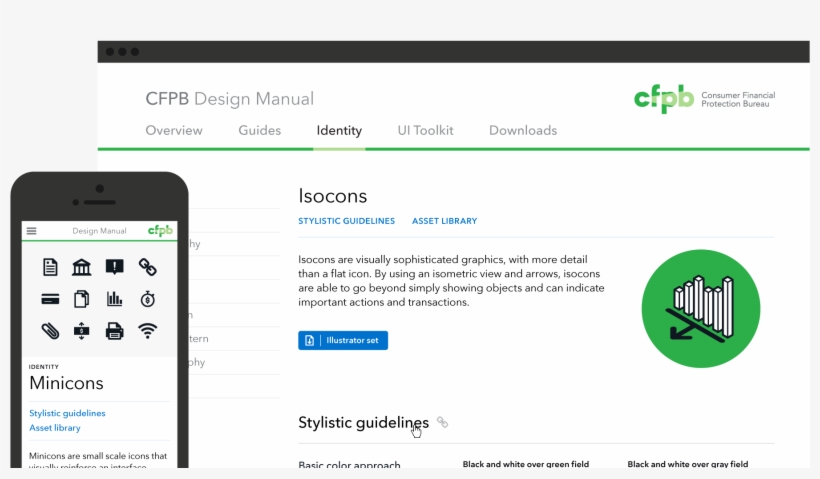The image size is (820, 479).
Task: Click anchor link icon beside Stylistic guidelines heading
Action: coord(442,423)
